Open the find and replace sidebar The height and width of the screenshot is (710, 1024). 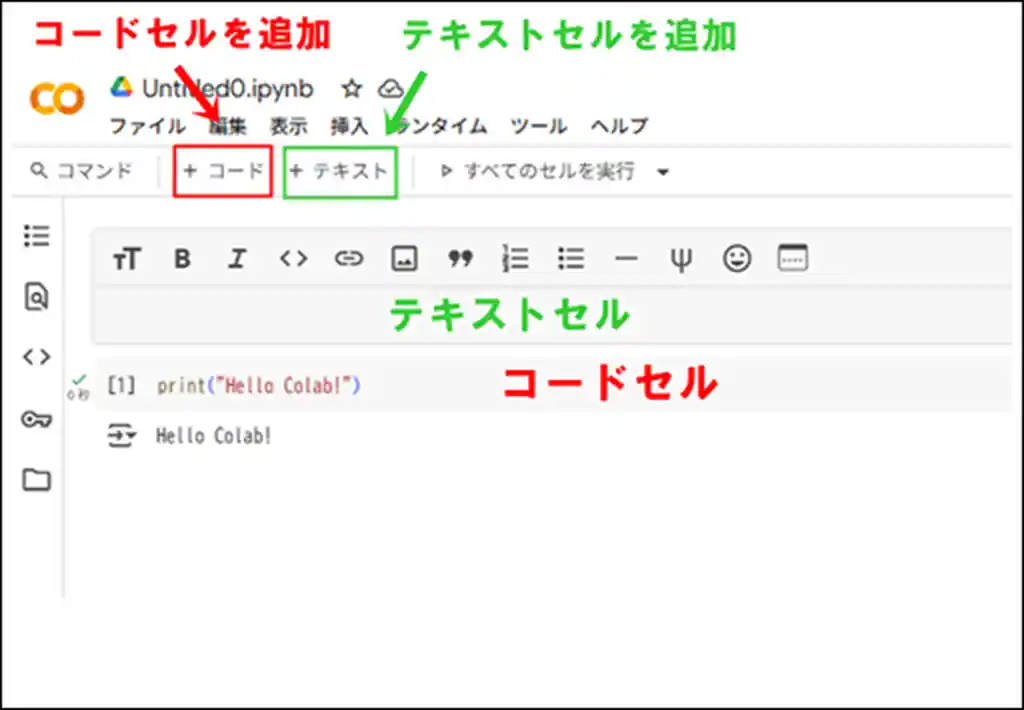tap(37, 297)
